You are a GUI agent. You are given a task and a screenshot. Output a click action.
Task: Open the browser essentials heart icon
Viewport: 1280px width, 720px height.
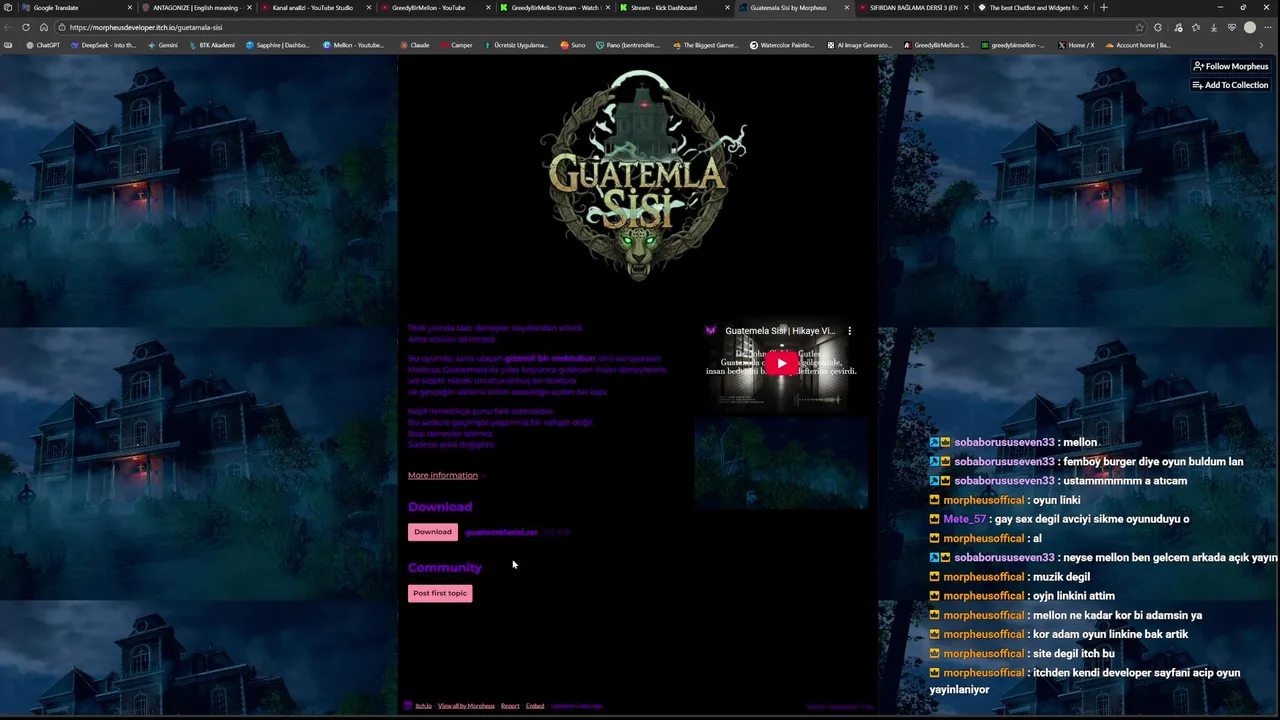[1232, 27]
